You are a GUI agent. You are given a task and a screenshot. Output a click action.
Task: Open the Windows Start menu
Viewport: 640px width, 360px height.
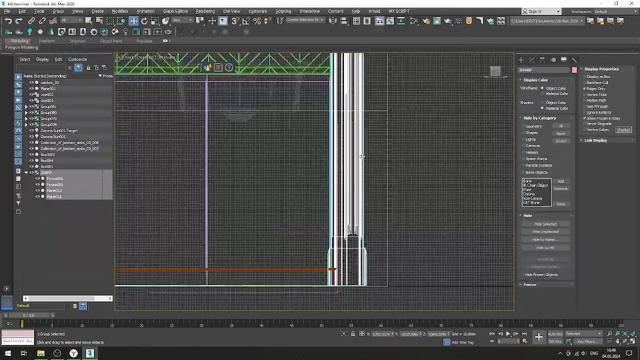(8, 353)
